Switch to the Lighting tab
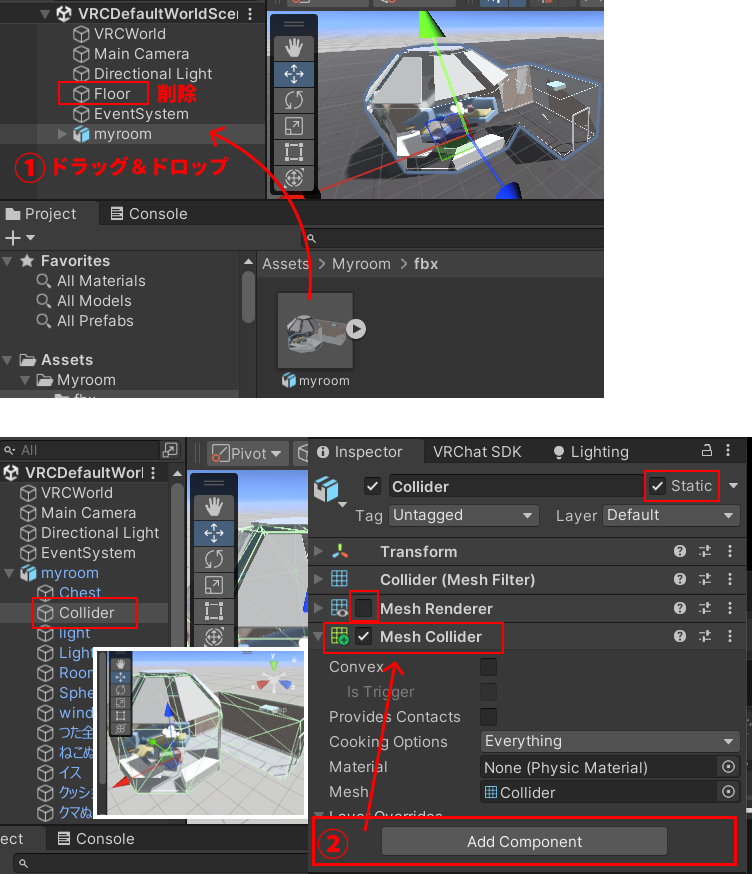752x874 pixels. 590,452
